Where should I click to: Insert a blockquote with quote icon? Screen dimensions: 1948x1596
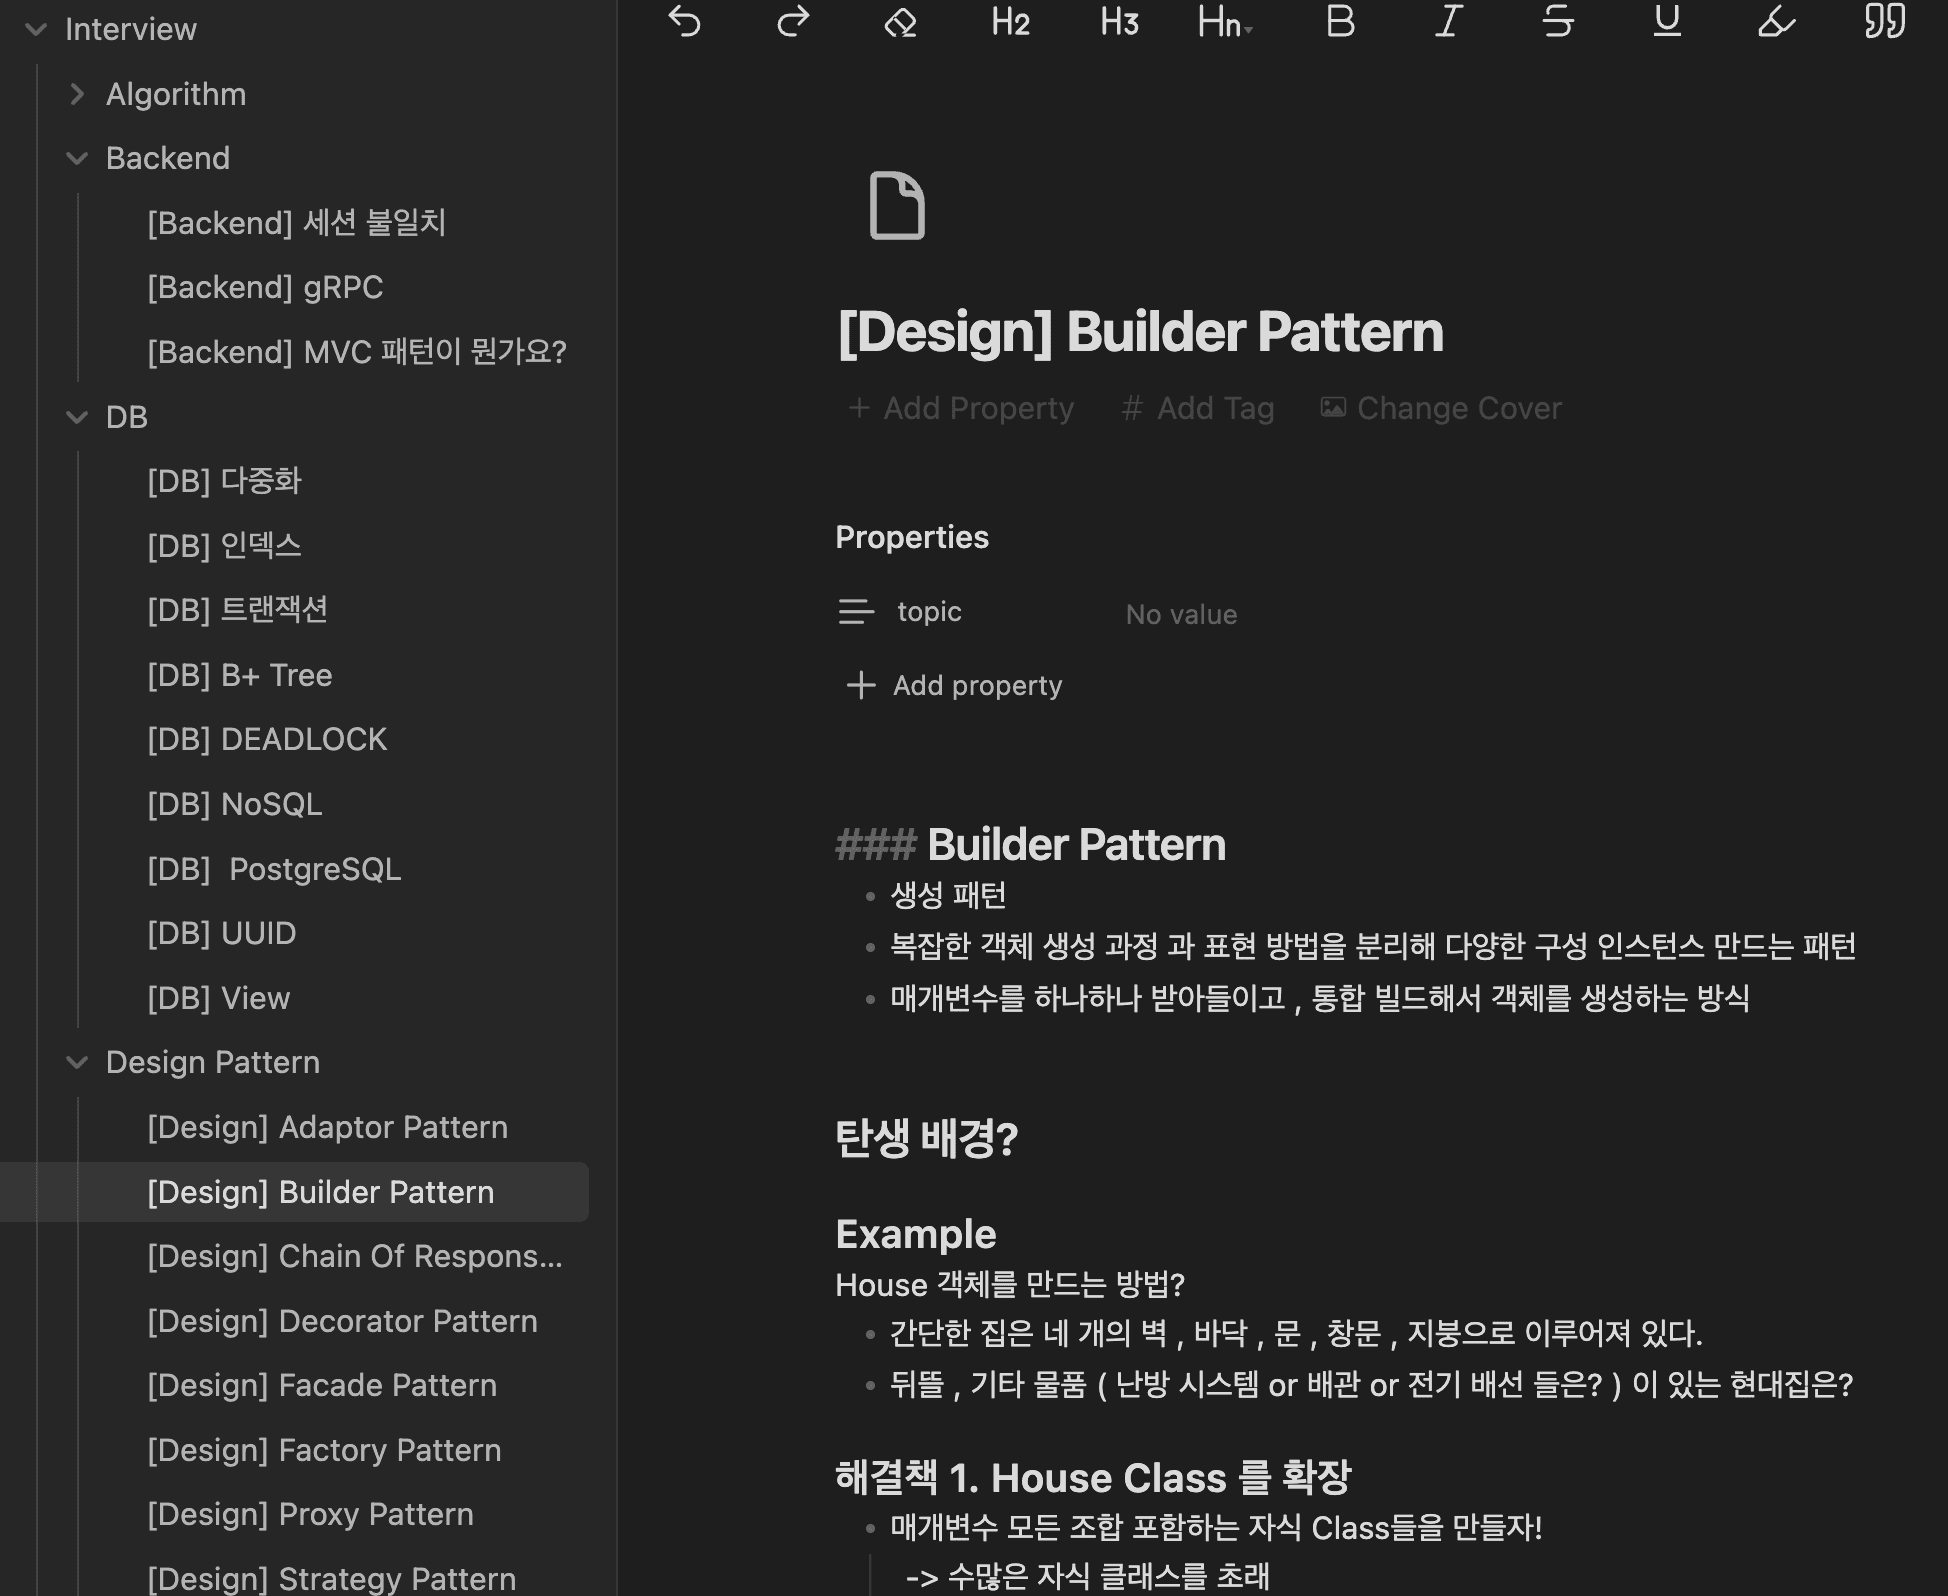1884,22
